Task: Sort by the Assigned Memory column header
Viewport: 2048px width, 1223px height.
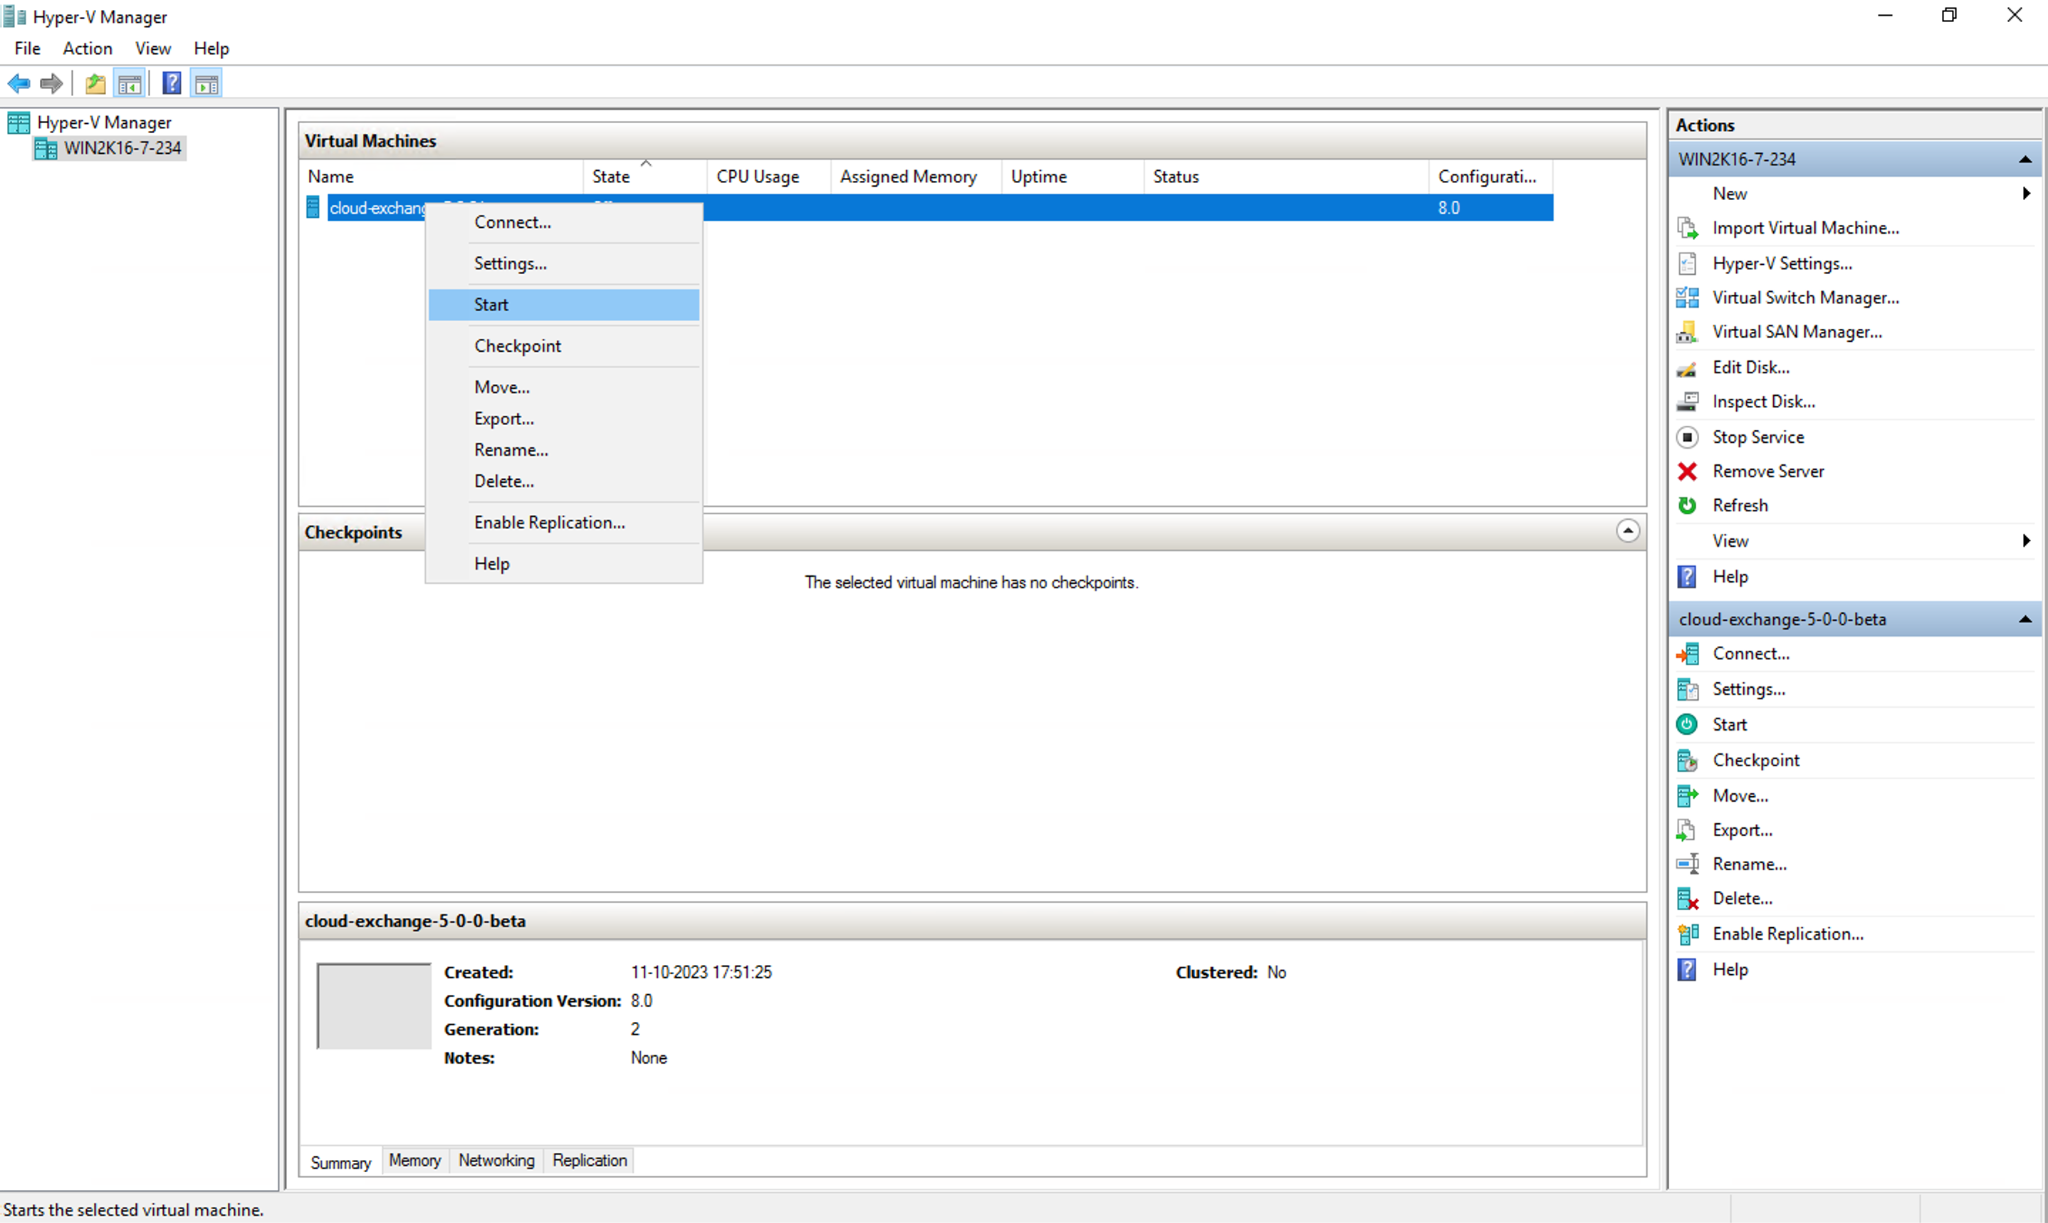Action: (x=916, y=177)
